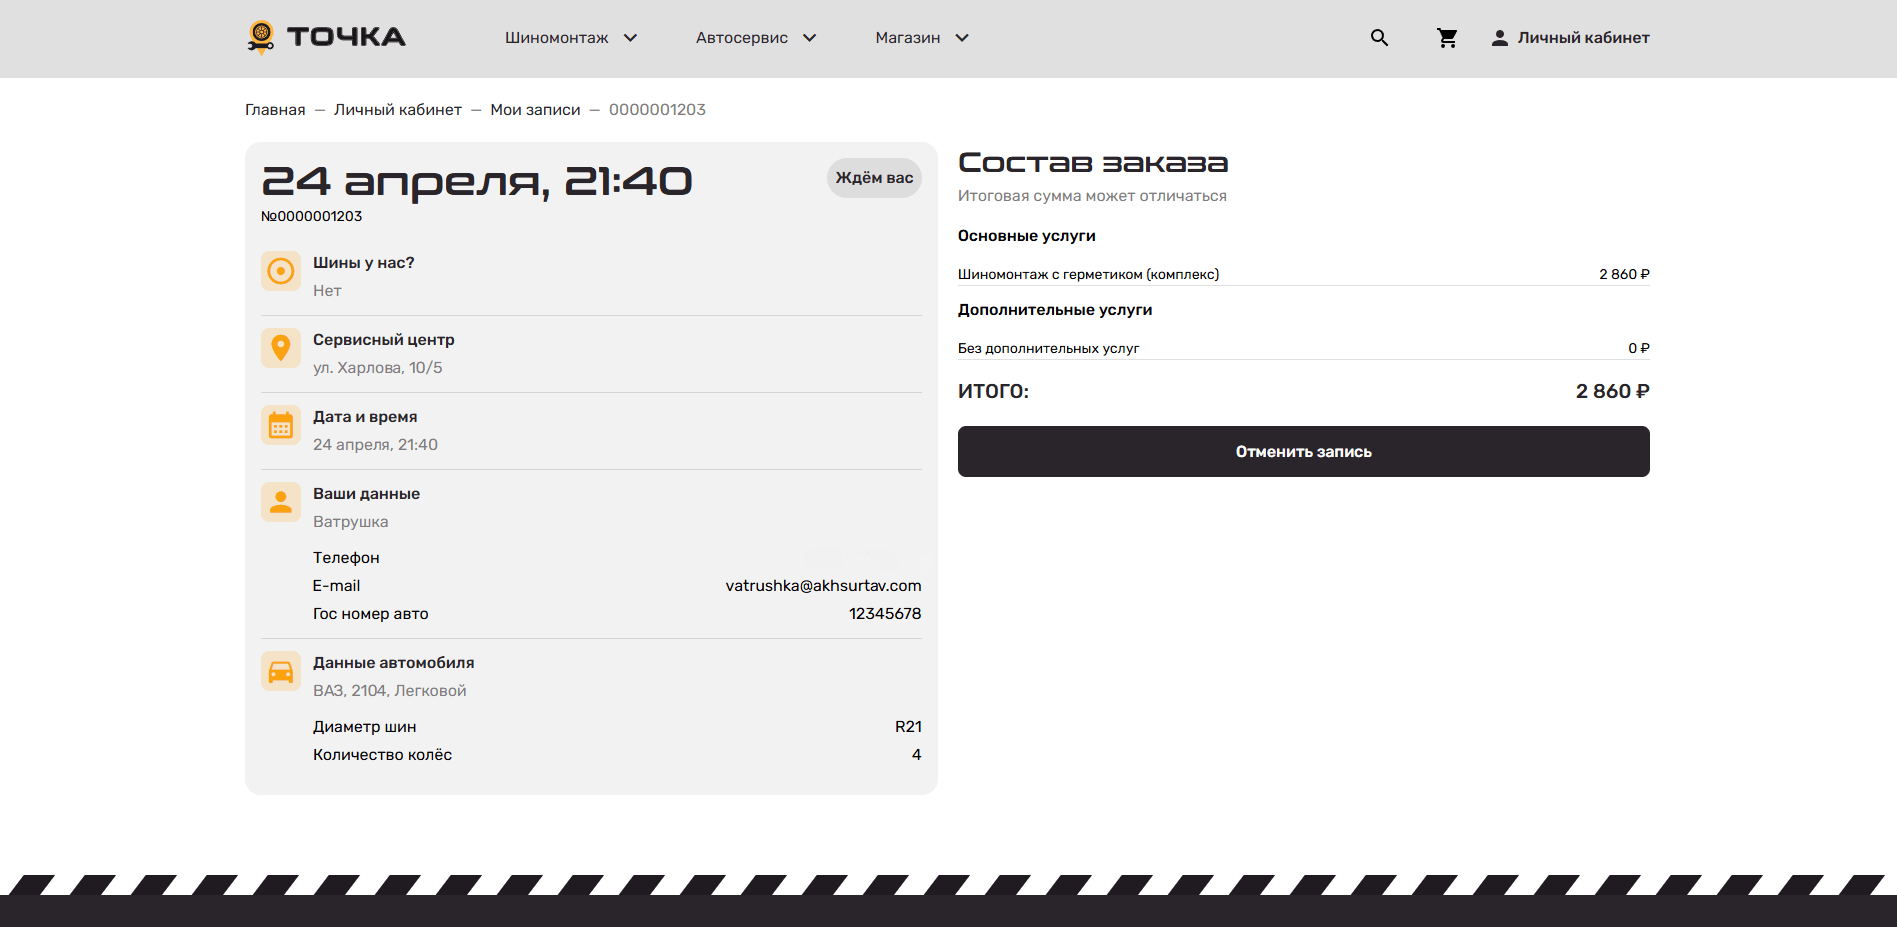Expand the Автосервис dropdown menu
This screenshot has width=1897, height=927.
point(756,38)
